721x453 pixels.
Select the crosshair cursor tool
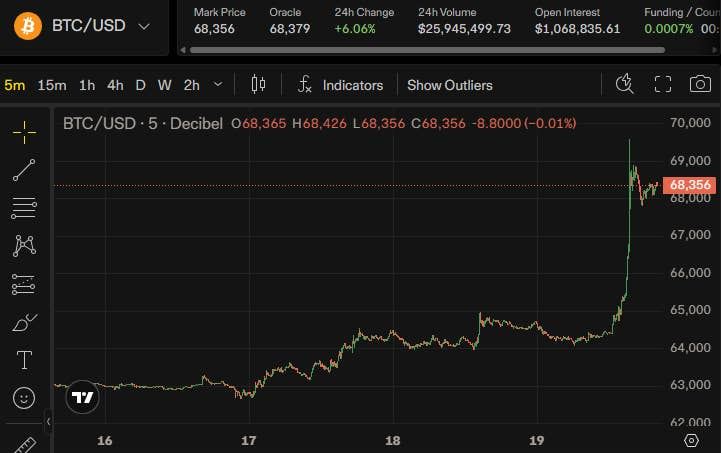point(24,132)
